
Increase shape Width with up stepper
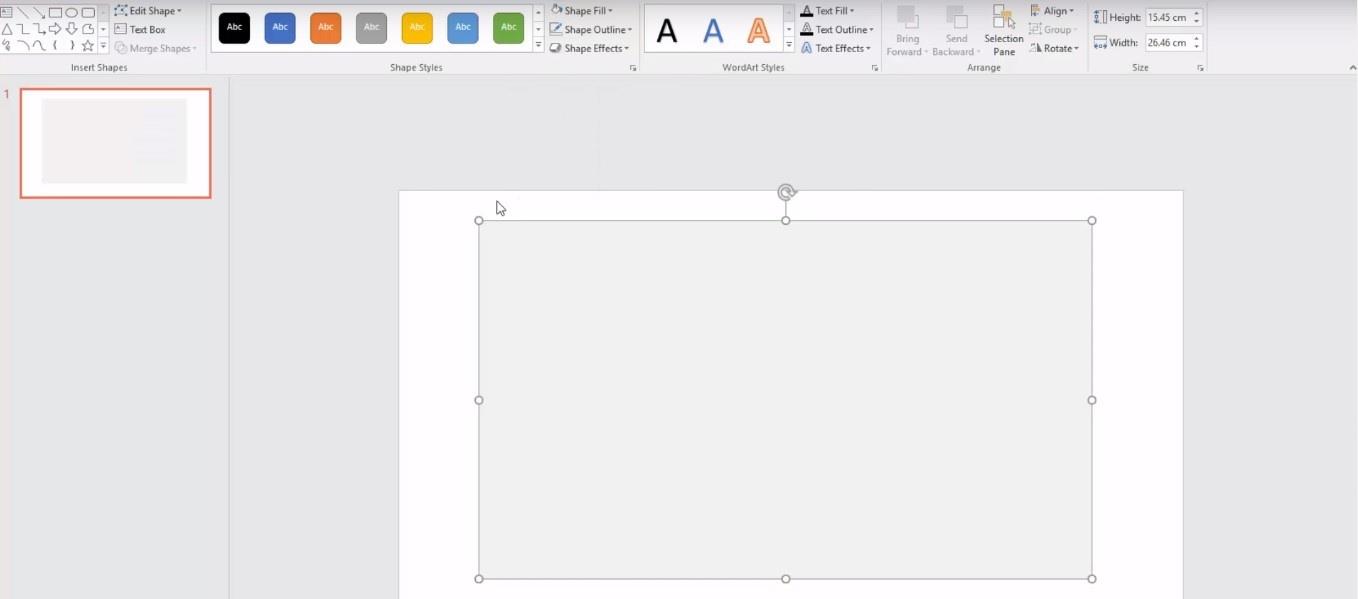[x=1197, y=38]
